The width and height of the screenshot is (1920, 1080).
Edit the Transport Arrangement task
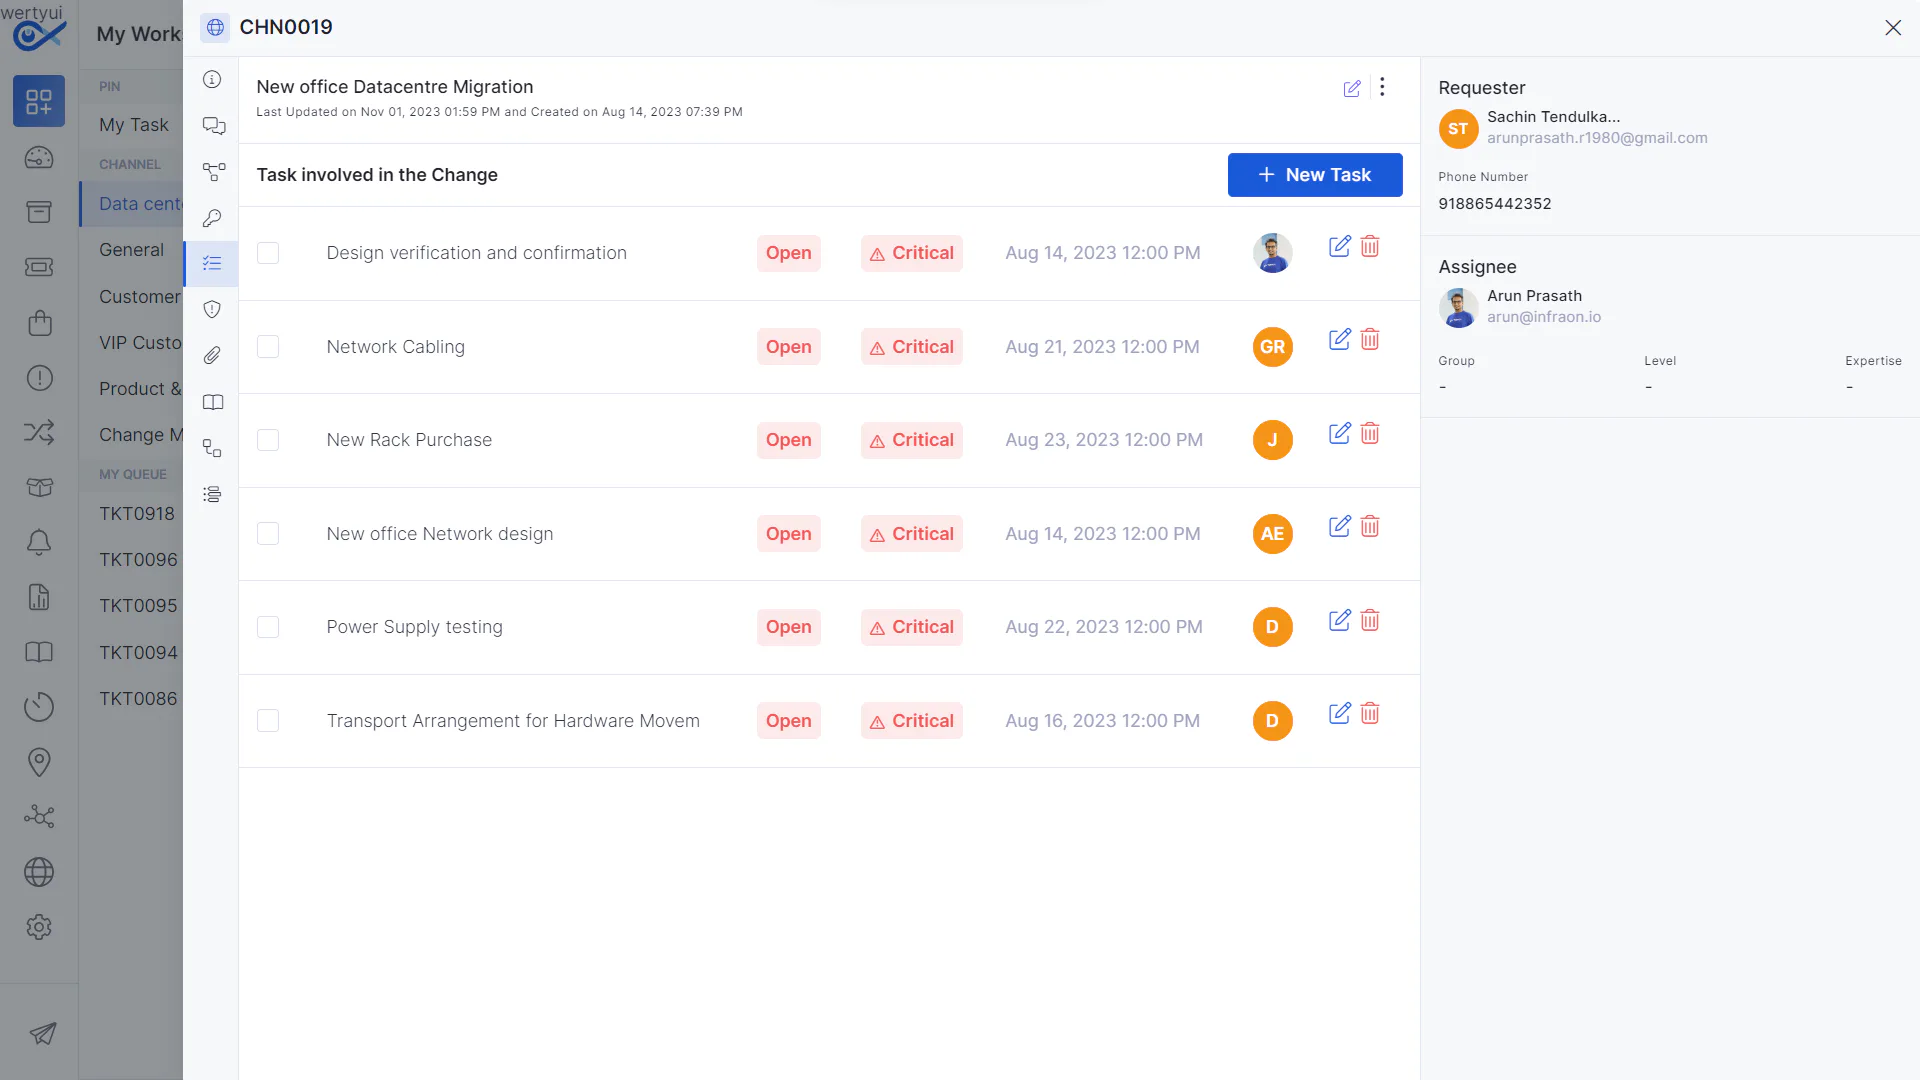1340,713
